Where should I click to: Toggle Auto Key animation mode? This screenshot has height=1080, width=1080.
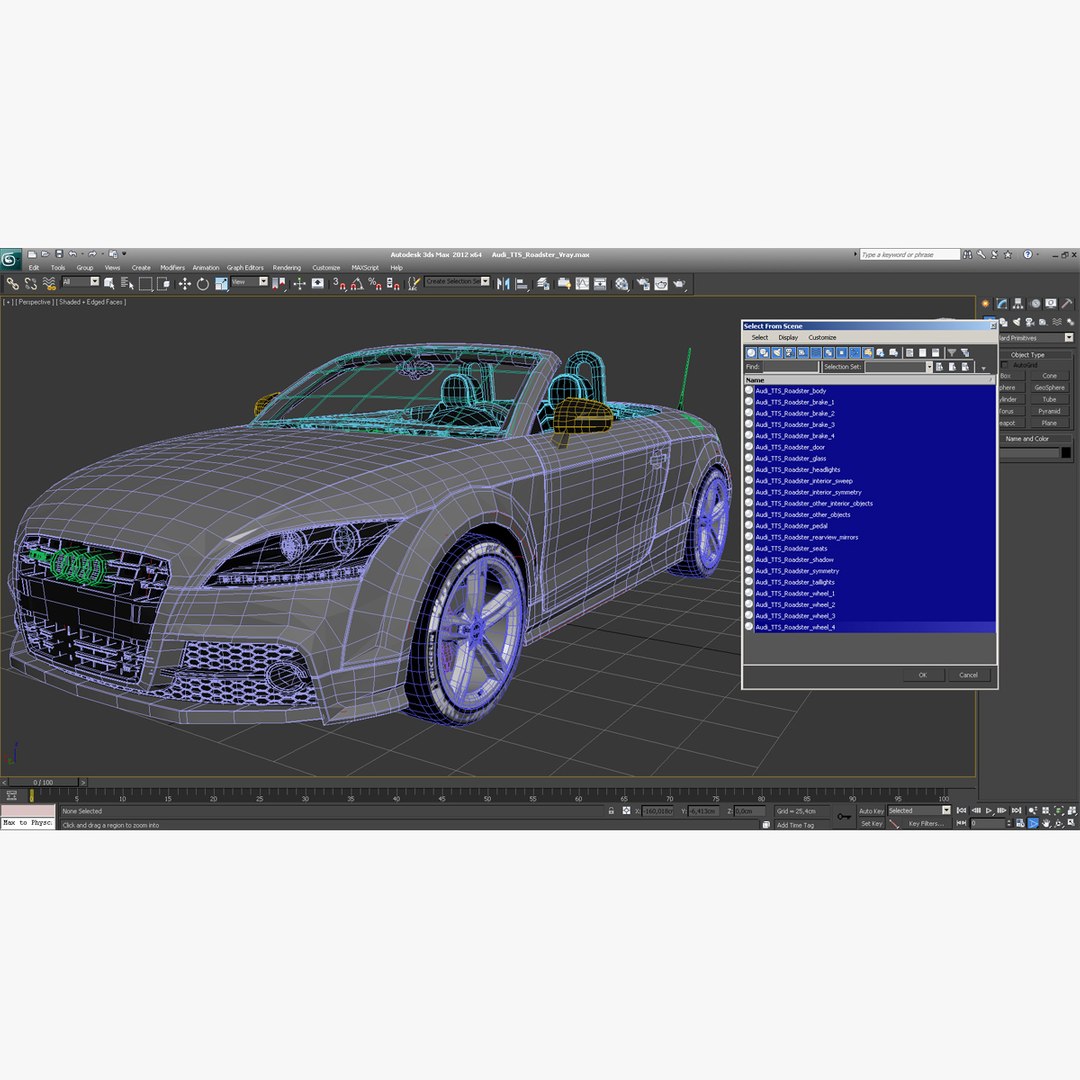point(871,811)
